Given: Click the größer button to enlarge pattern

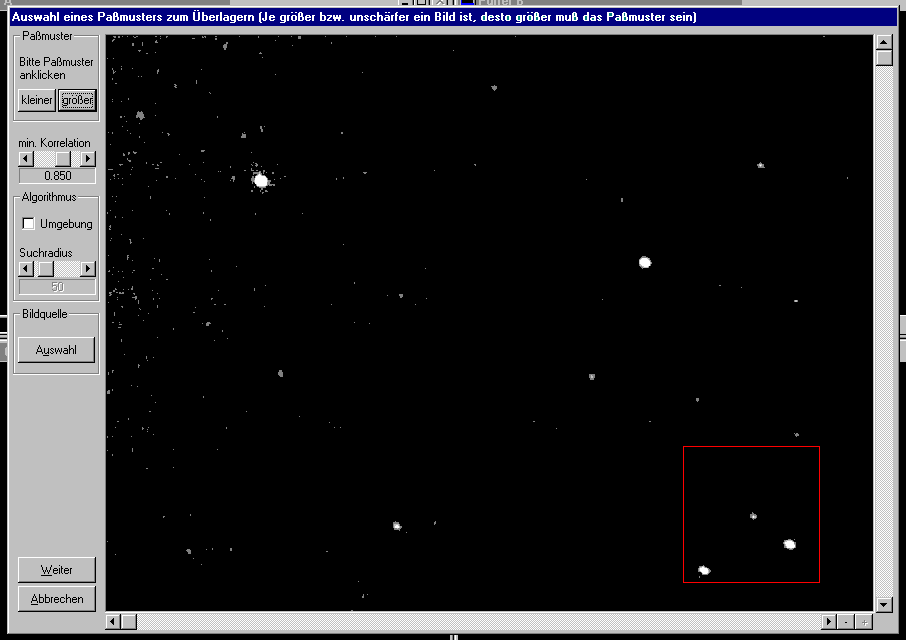Looking at the screenshot, I should 77,100.
